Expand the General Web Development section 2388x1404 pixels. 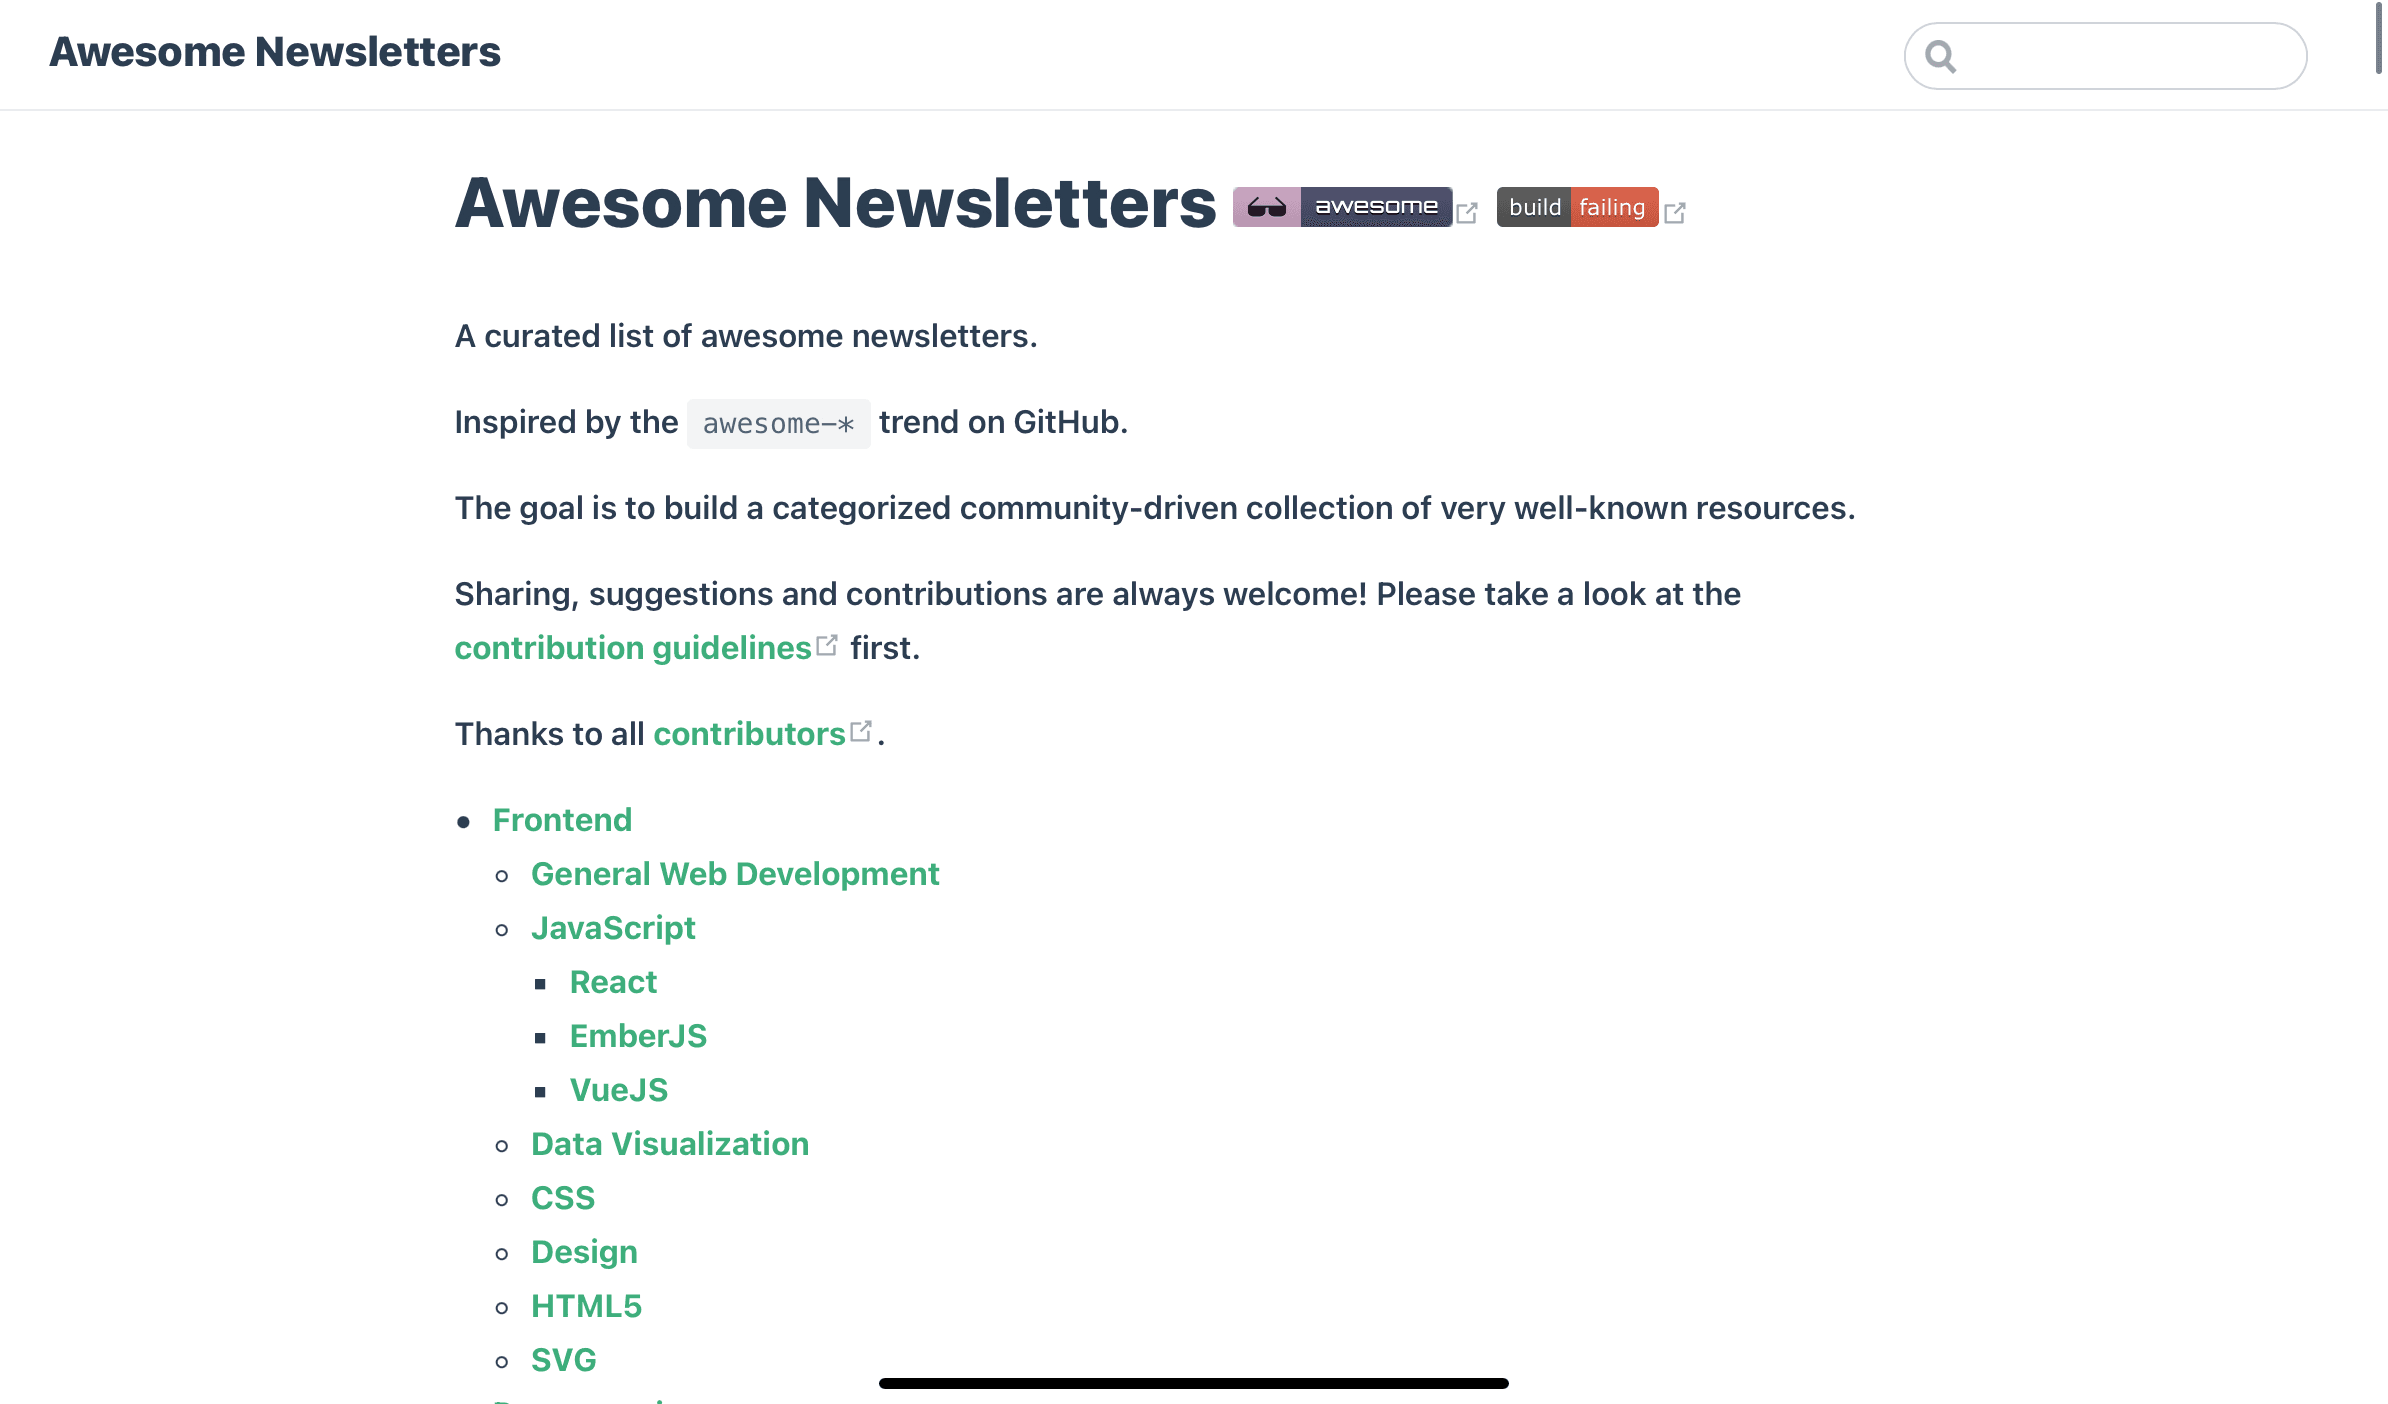tap(734, 872)
